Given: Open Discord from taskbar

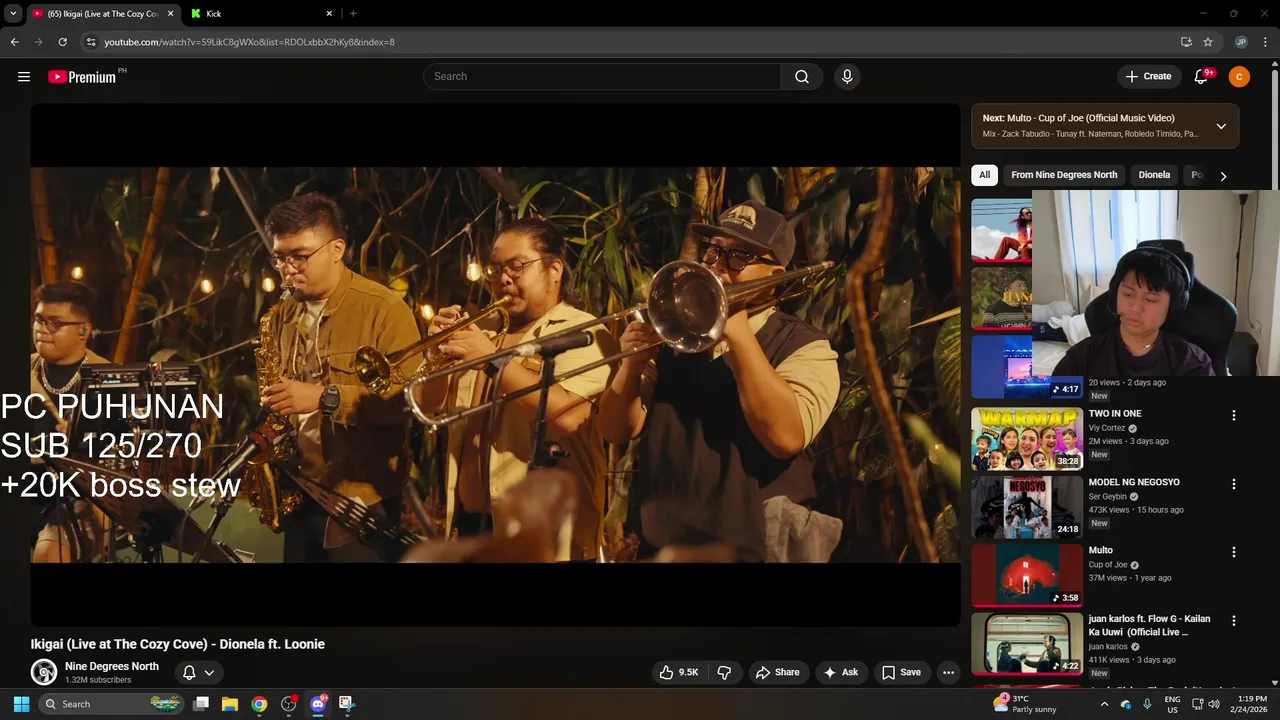Looking at the screenshot, I should pyautogui.click(x=318, y=704).
